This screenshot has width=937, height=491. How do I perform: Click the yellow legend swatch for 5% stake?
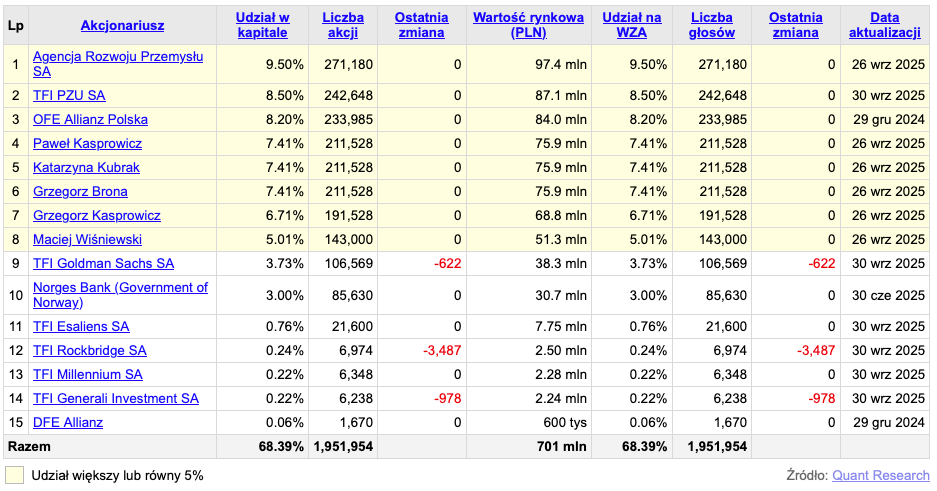coord(14,475)
